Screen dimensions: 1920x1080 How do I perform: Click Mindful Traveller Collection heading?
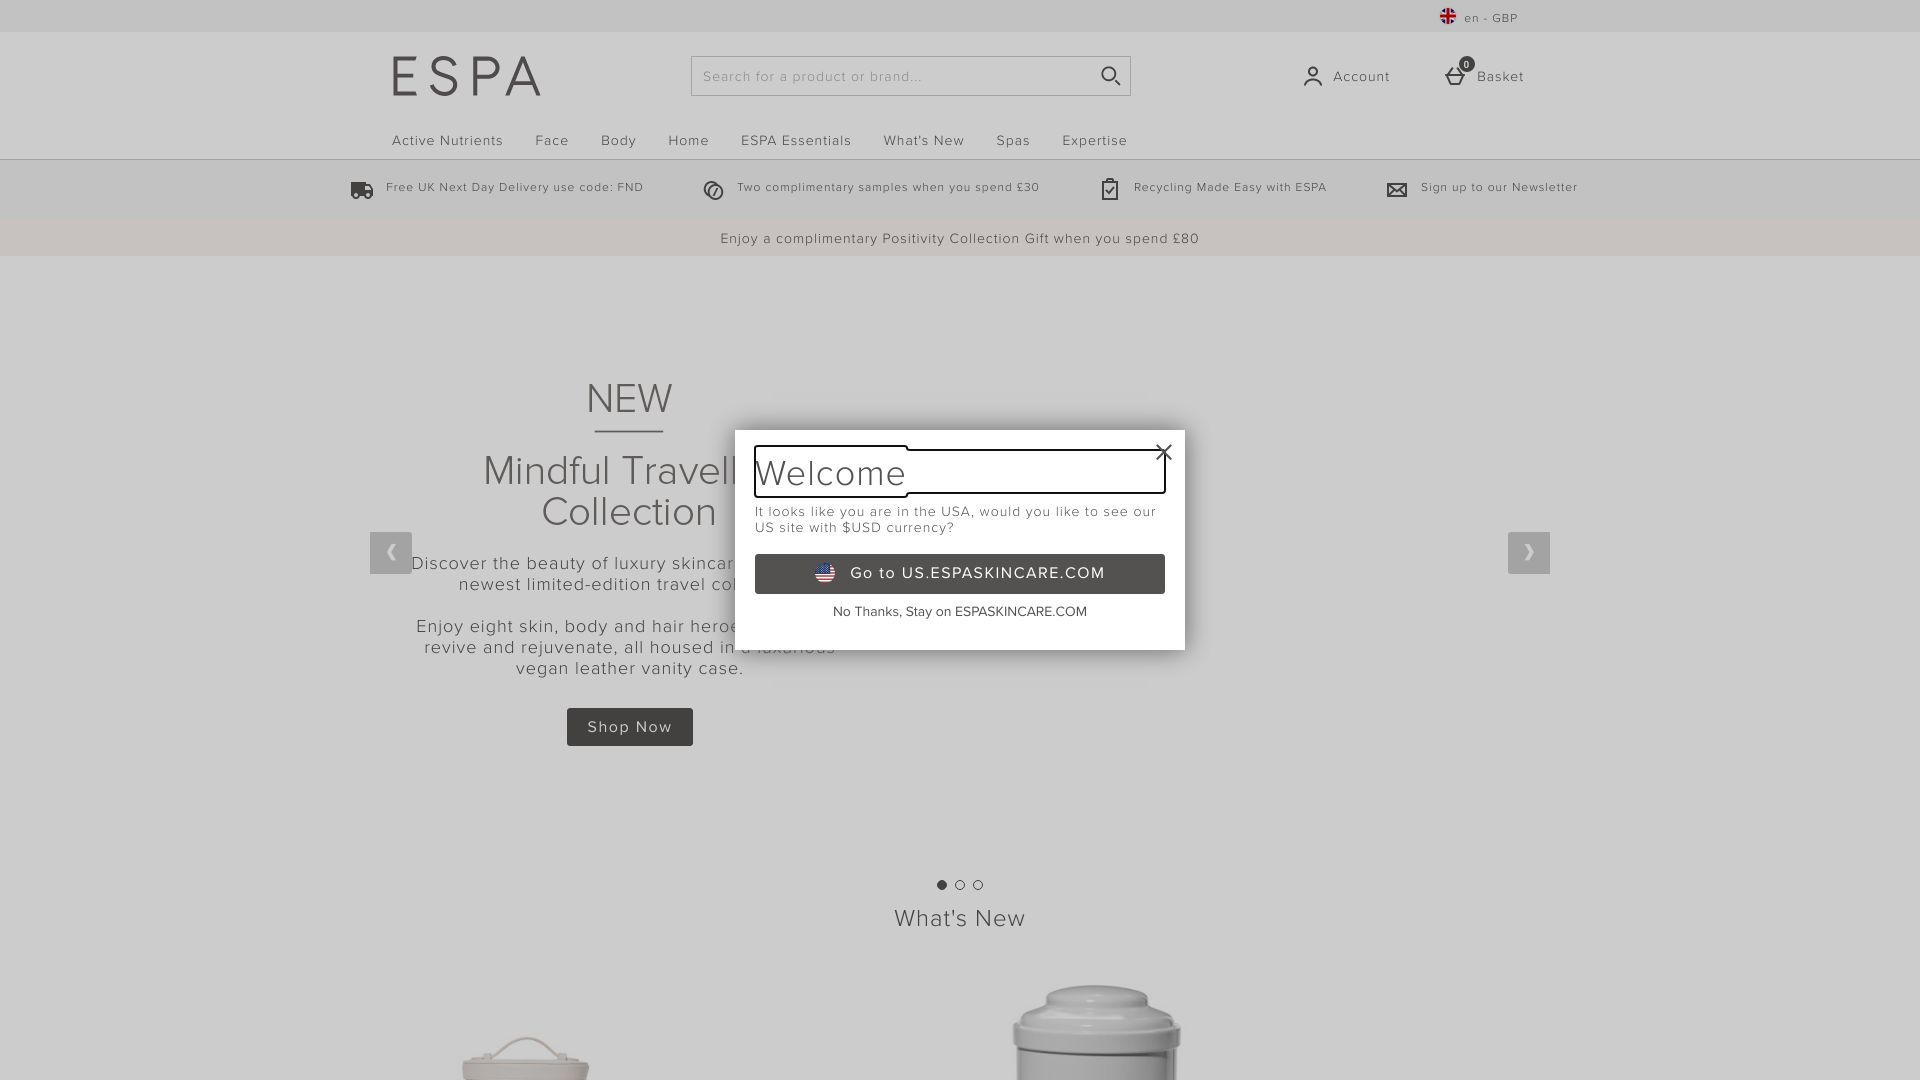coord(610,491)
